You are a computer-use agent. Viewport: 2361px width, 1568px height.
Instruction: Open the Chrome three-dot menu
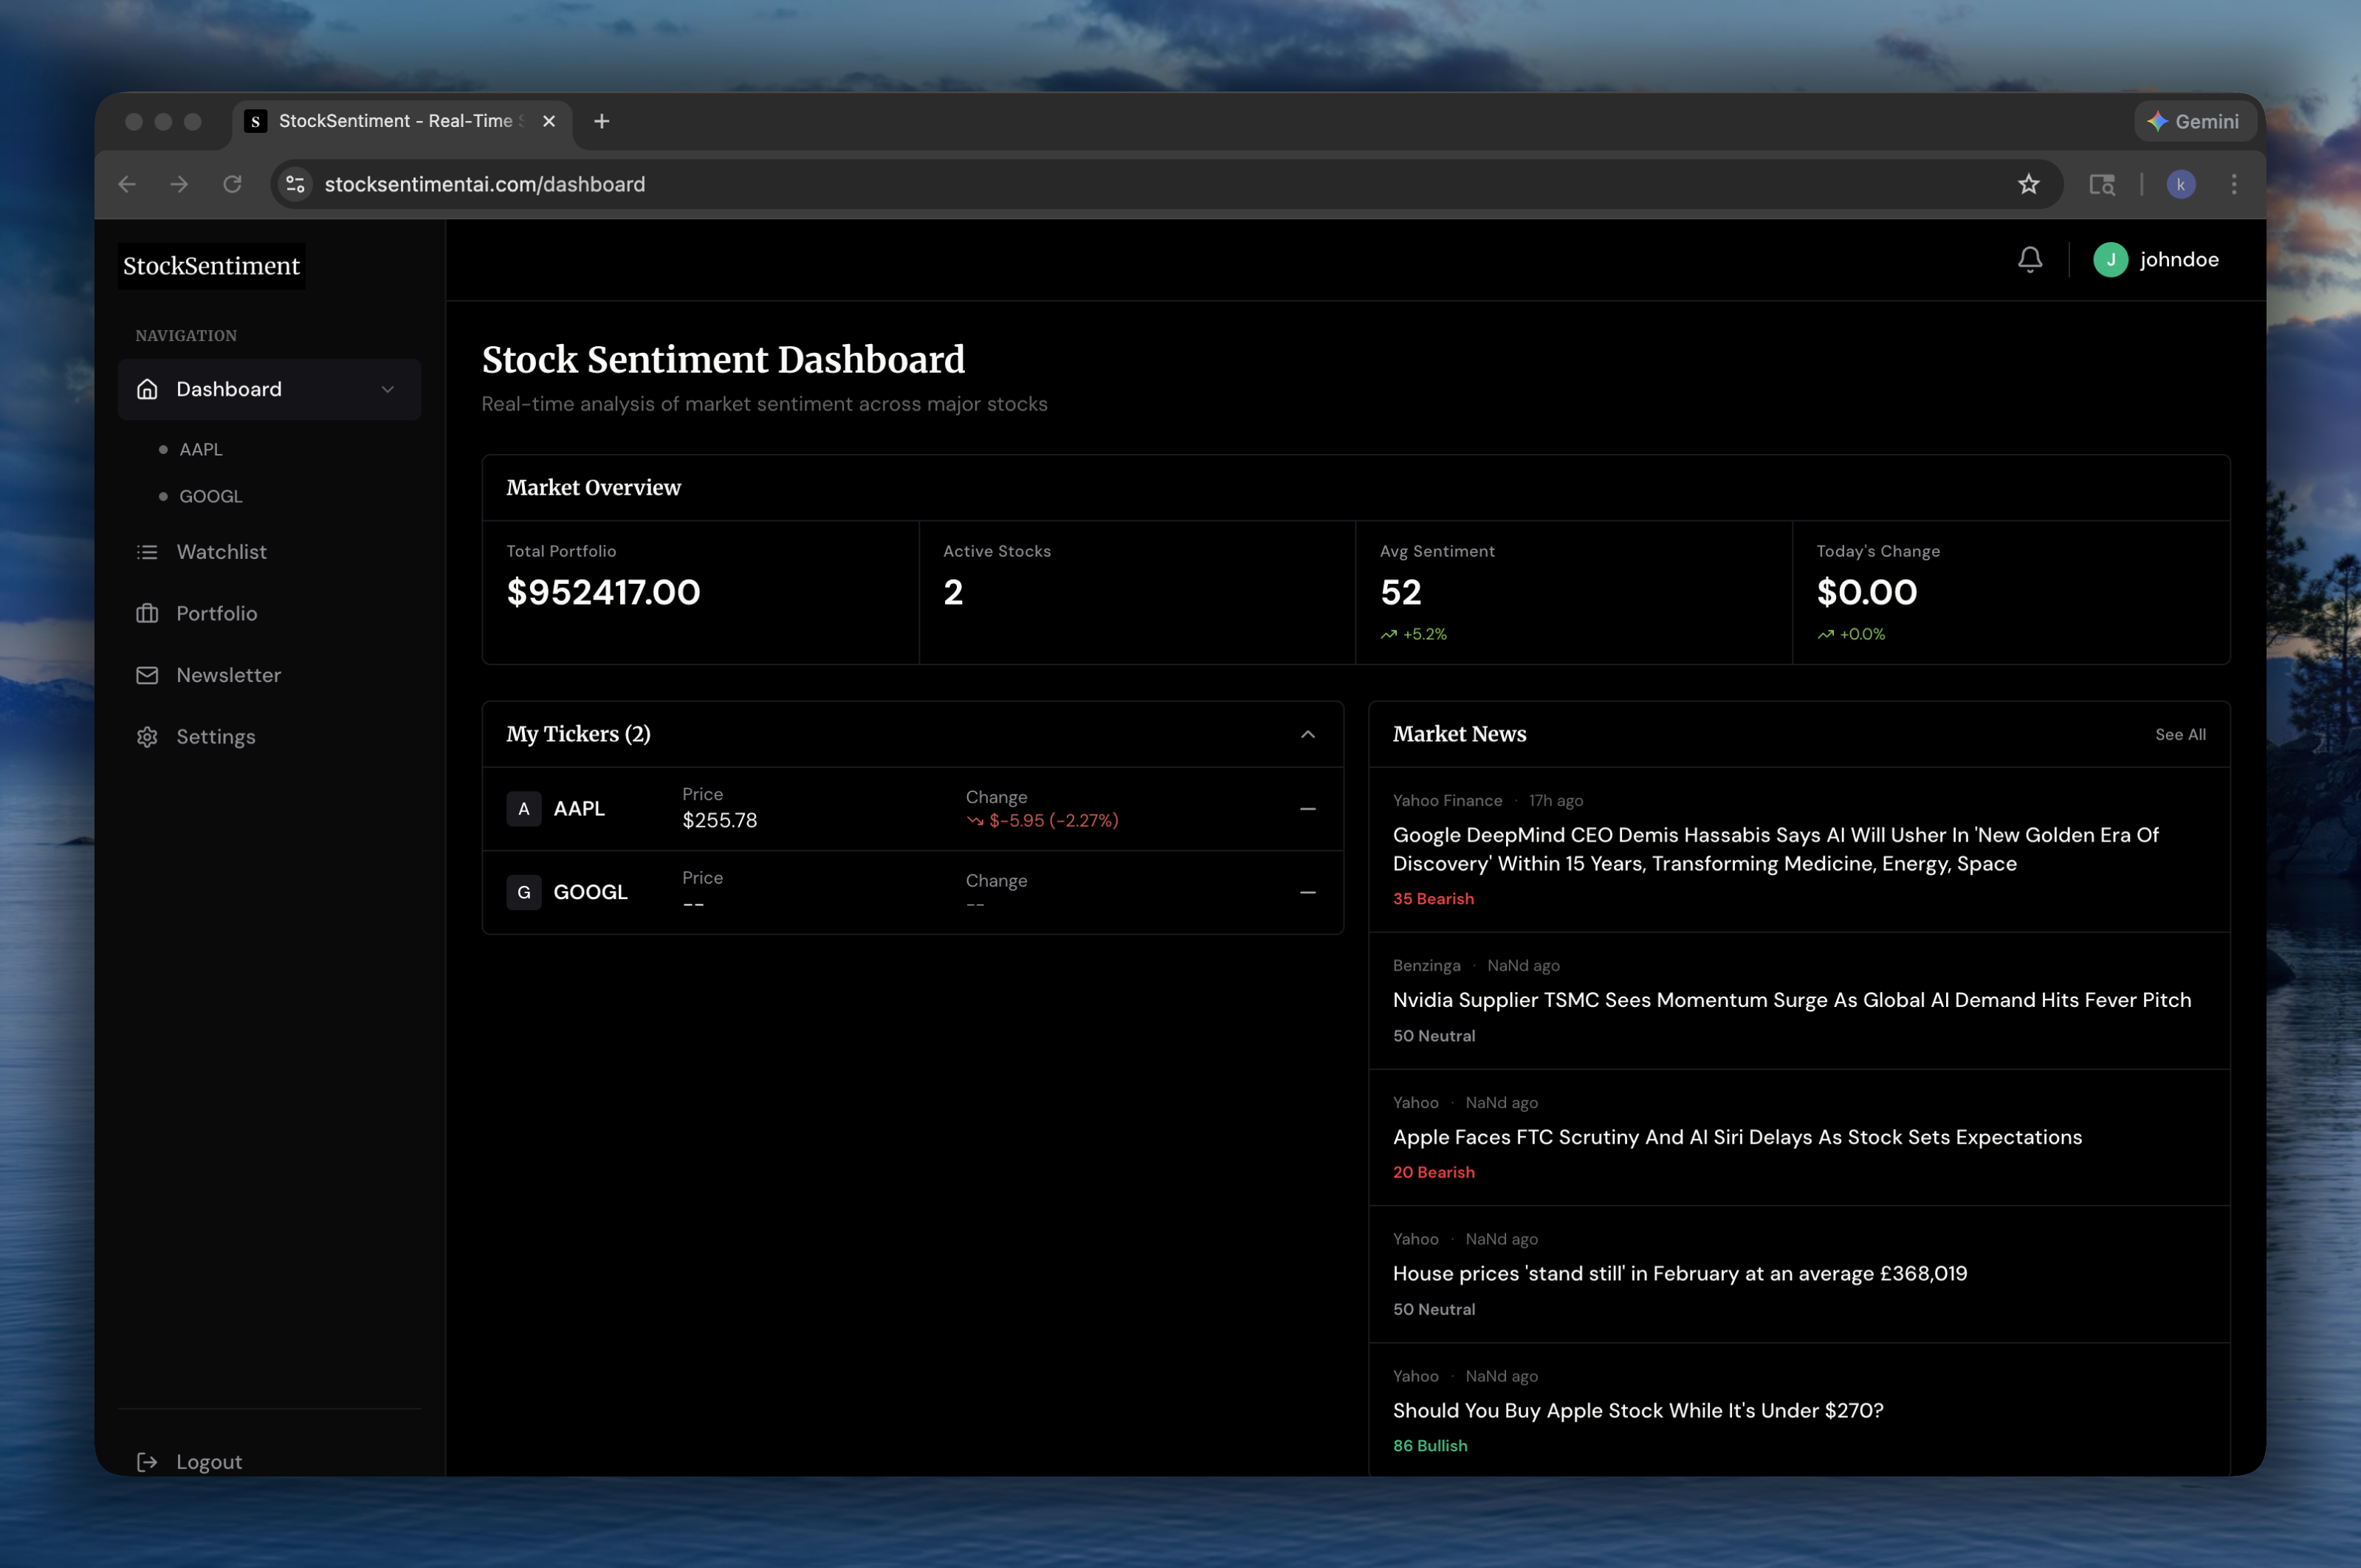[x=2233, y=184]
